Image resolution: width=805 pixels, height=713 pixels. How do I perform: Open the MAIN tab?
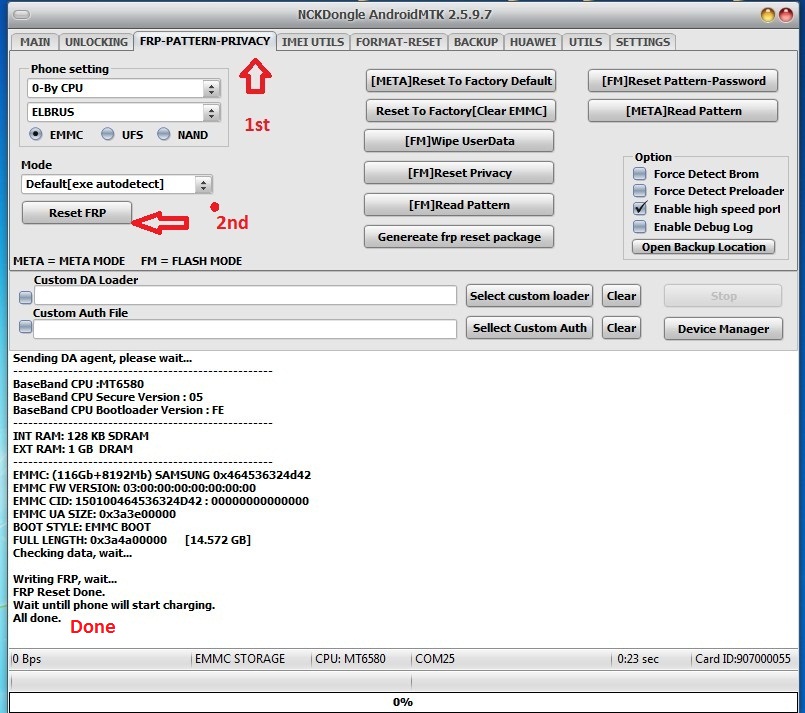pos(35,42)
